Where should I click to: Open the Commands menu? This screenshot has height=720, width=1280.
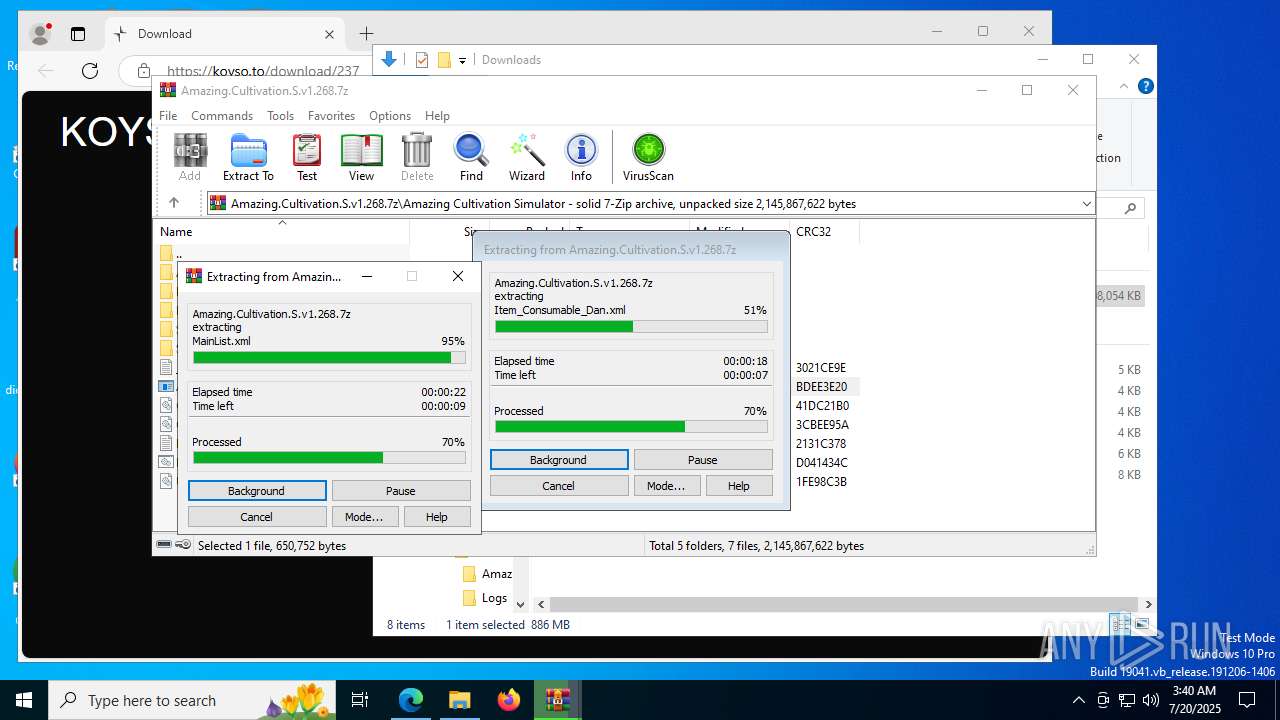222,116
